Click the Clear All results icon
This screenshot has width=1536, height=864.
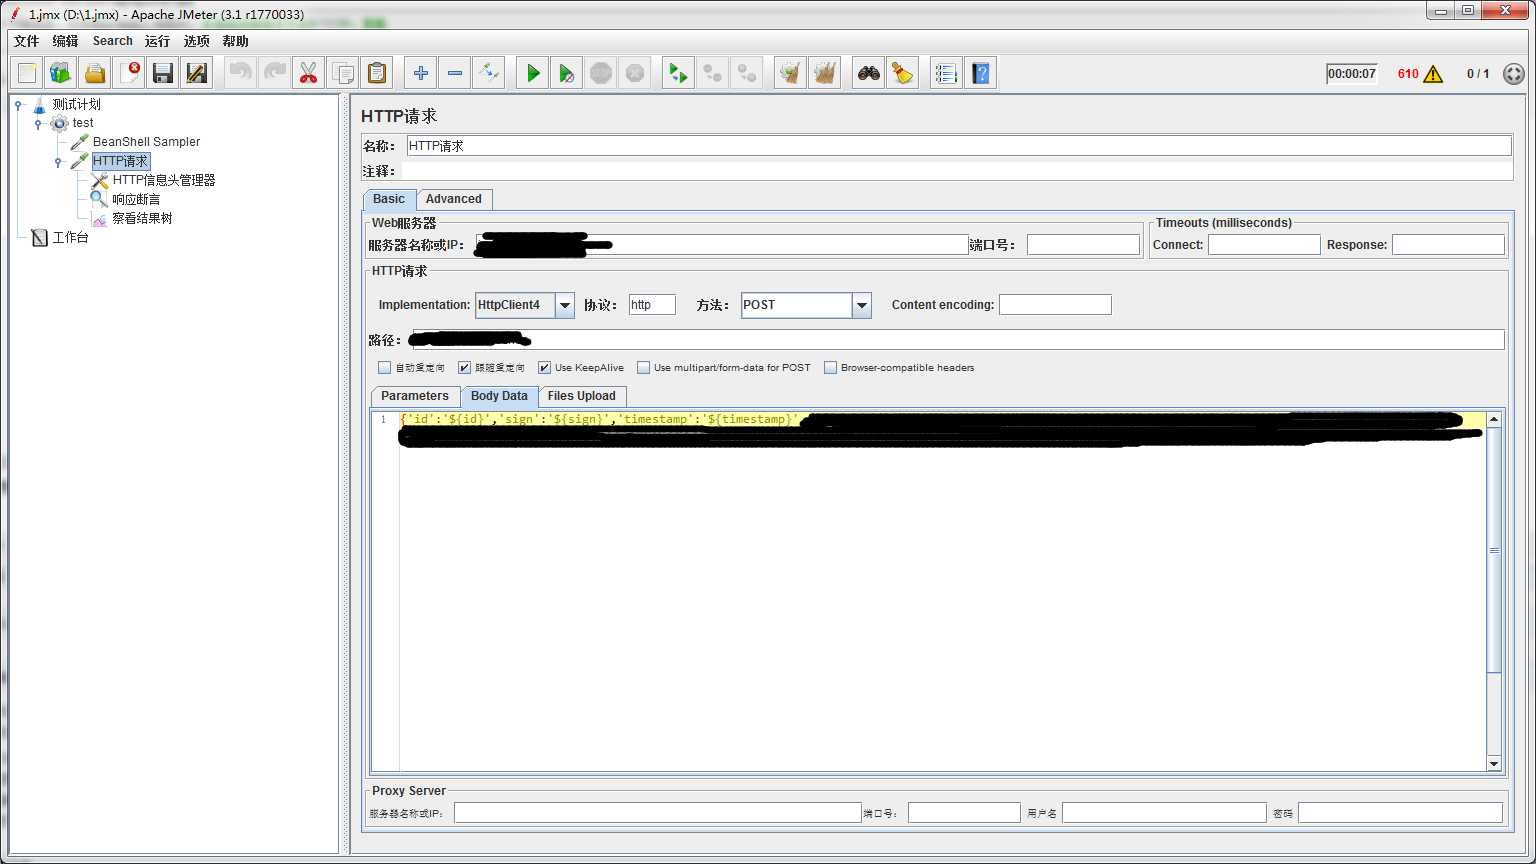coord(825,73)
